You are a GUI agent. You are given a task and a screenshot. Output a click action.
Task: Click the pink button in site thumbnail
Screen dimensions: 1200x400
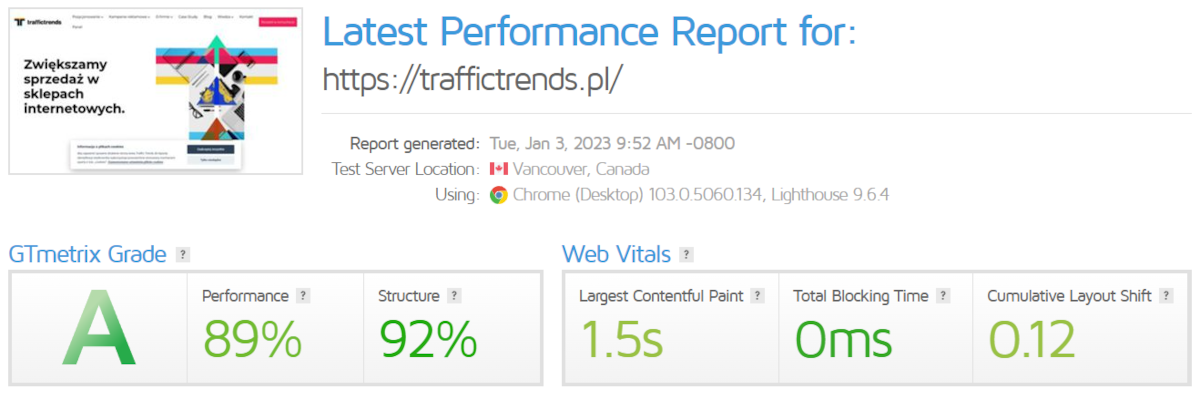tap(277, 20)
